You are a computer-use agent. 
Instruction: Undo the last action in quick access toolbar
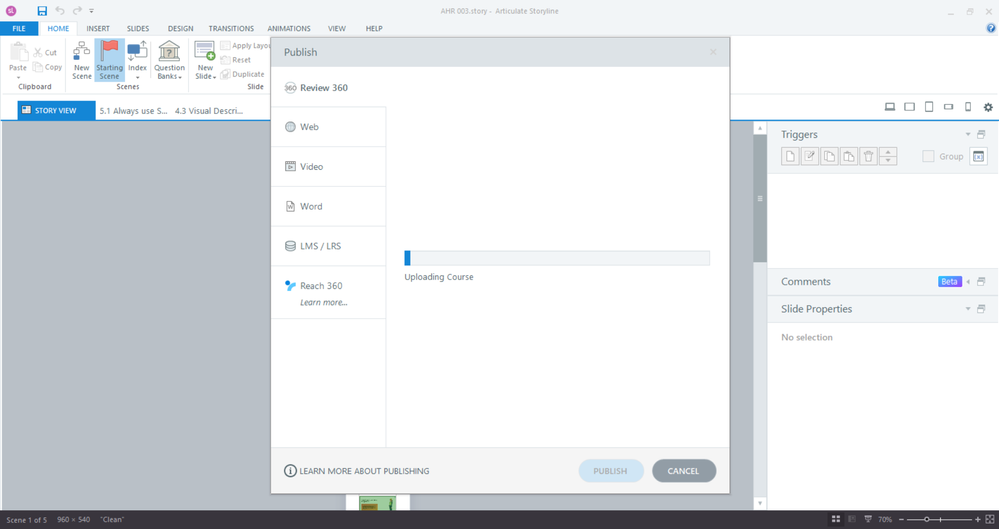coord(60,11)
